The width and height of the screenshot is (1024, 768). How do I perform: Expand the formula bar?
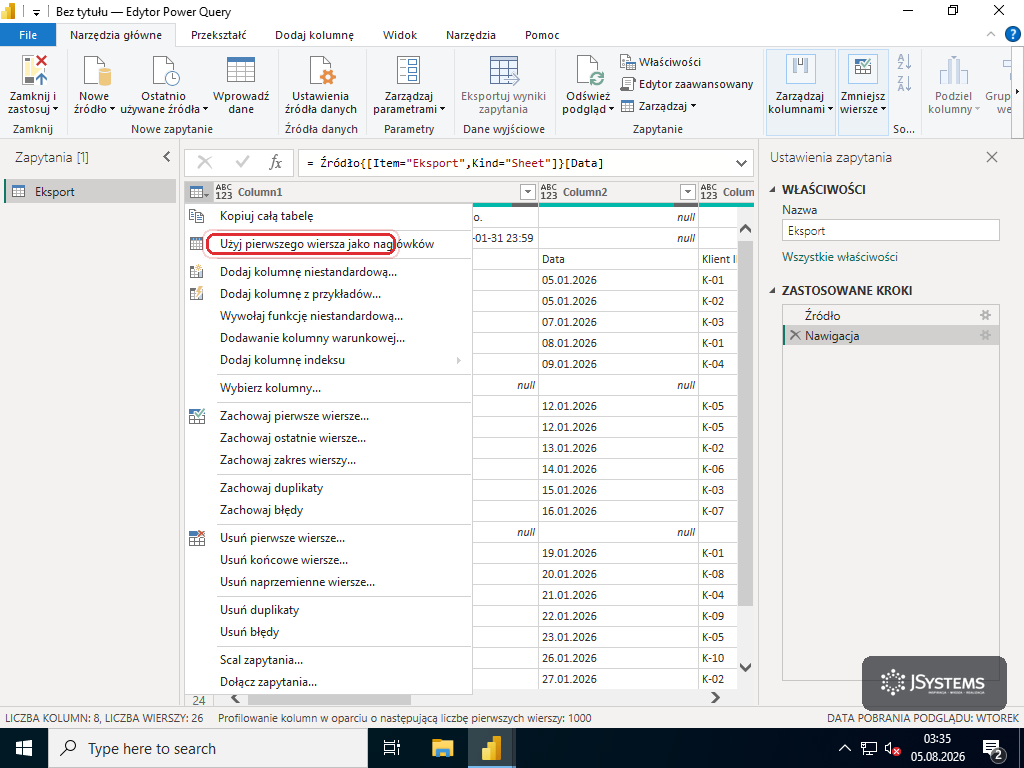741,163
